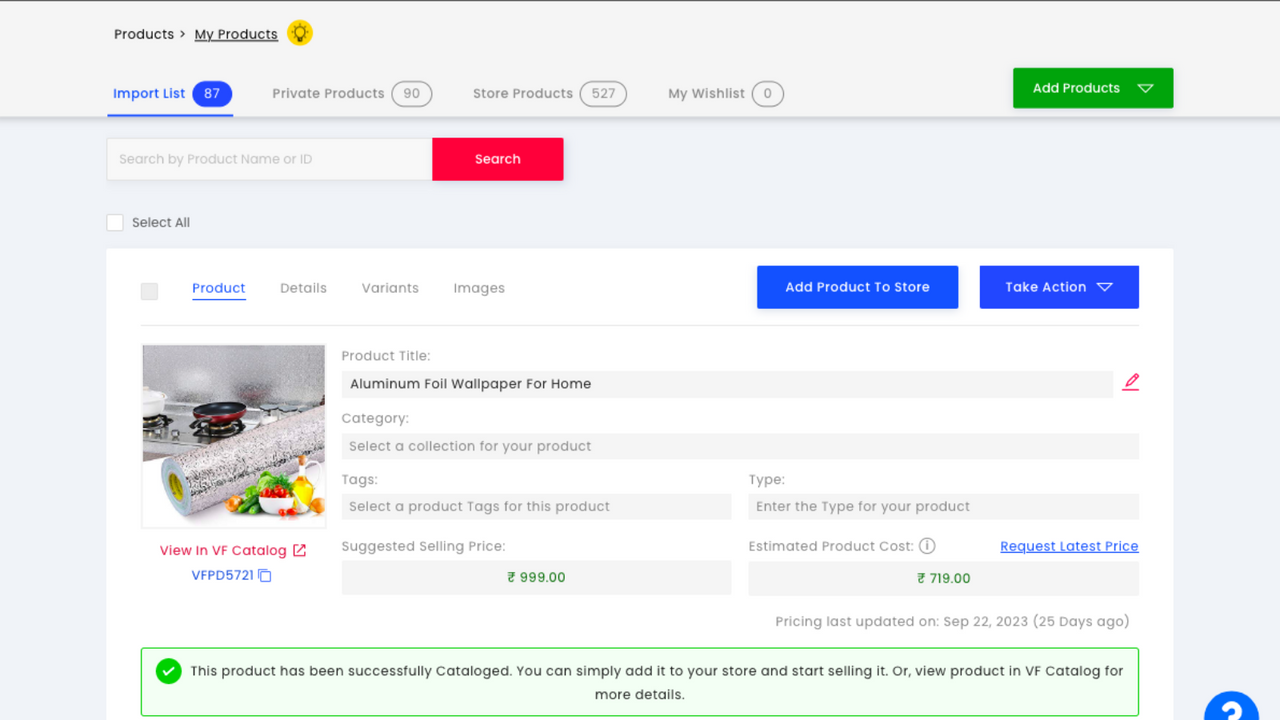Click the green checkmark in success message
This screenshot has width=1280, height=720.
168,671
